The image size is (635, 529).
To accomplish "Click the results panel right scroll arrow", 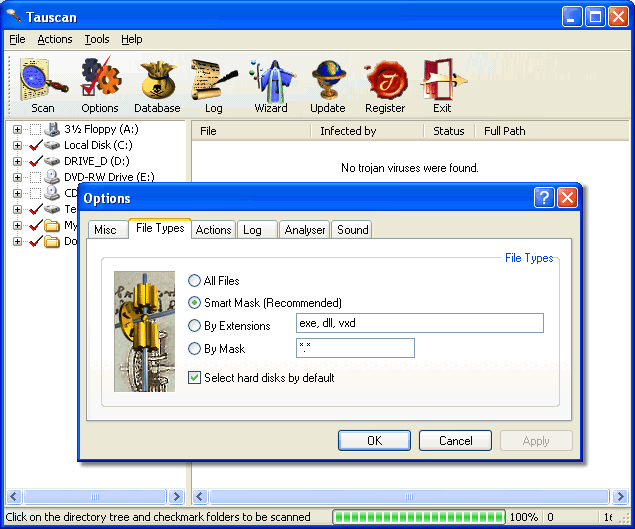I will [x=620, y=496].
